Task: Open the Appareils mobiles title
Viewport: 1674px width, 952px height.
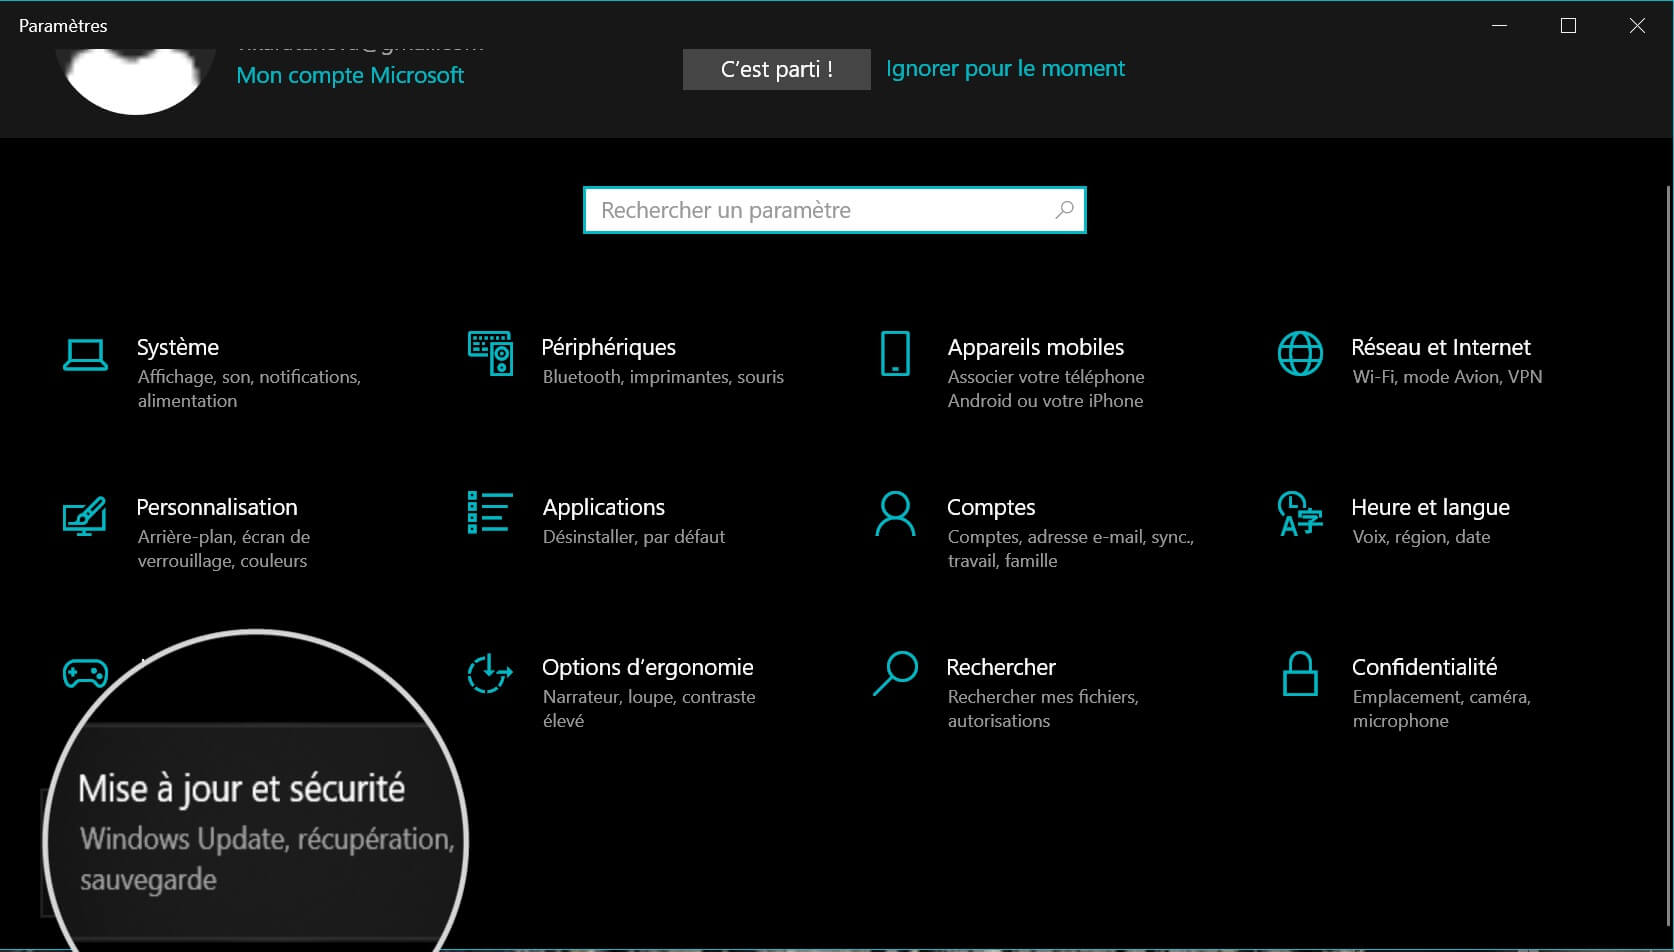Action: (x=1036, y=347)
